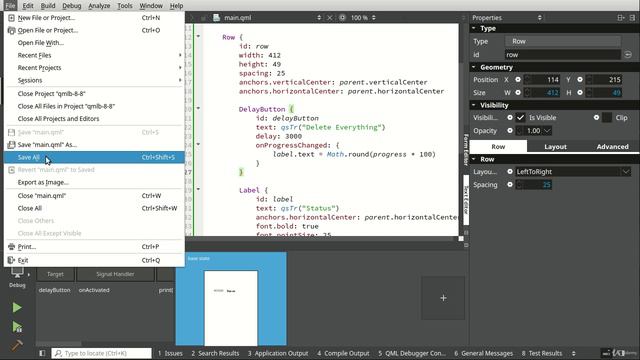
Task: Toggle the Is Visible checkbox
Action: tap(520, 118)
